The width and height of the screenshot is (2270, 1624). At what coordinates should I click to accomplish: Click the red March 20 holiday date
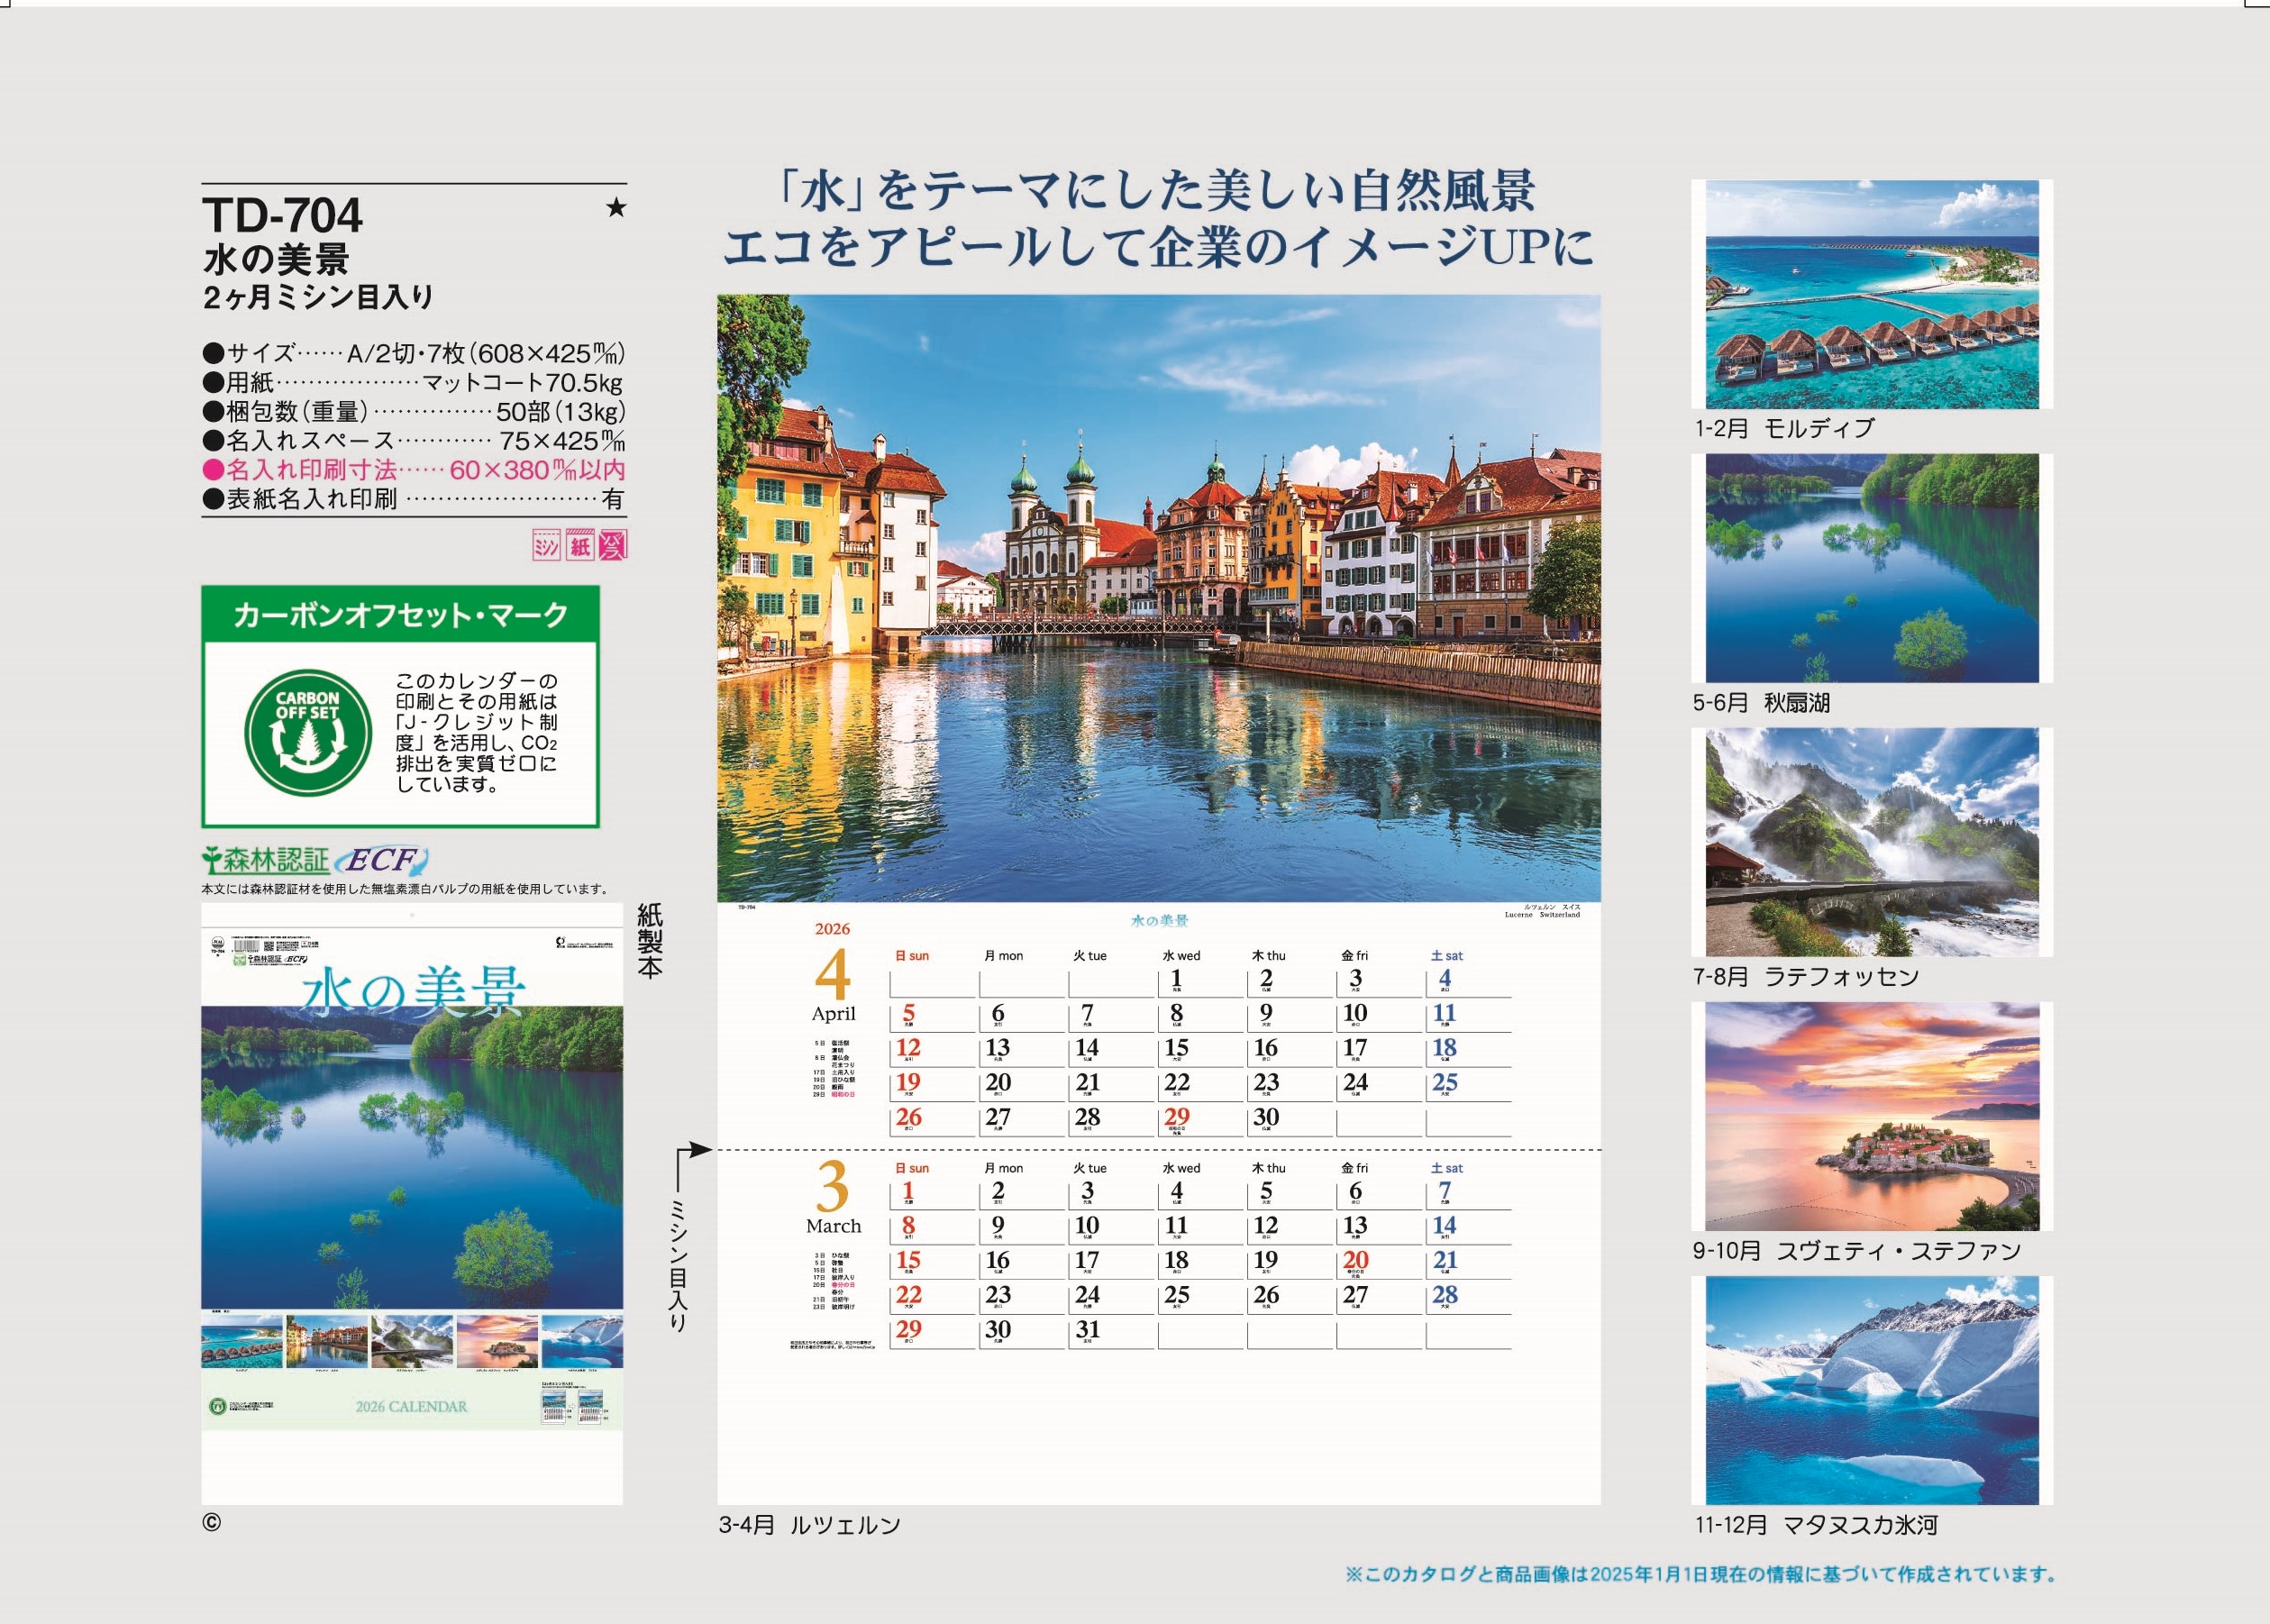pyautogui.click(x=1356, y=1262)
